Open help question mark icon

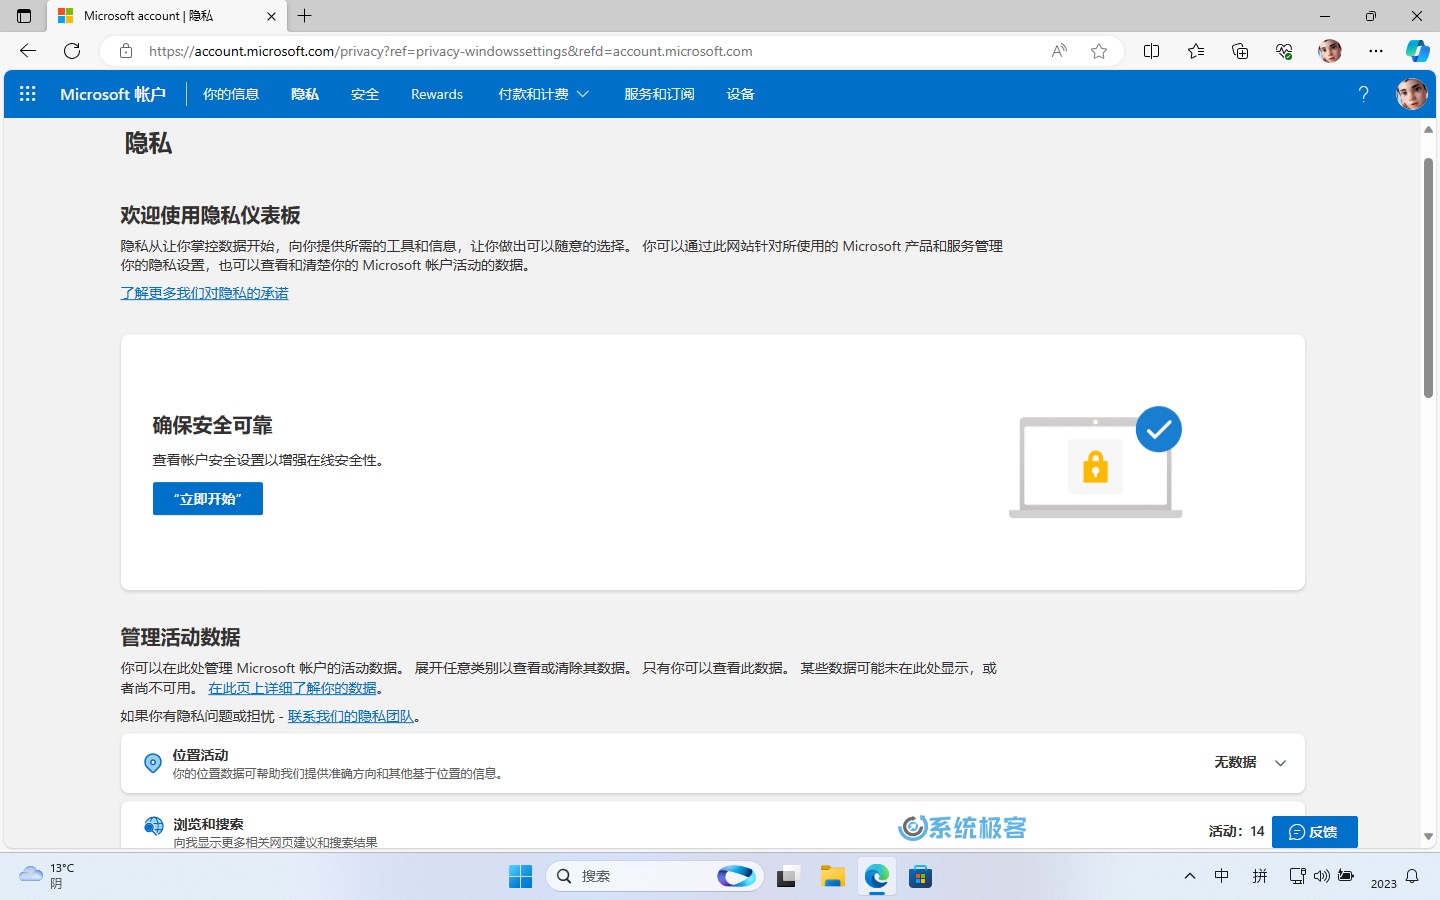pos(1363,94)
